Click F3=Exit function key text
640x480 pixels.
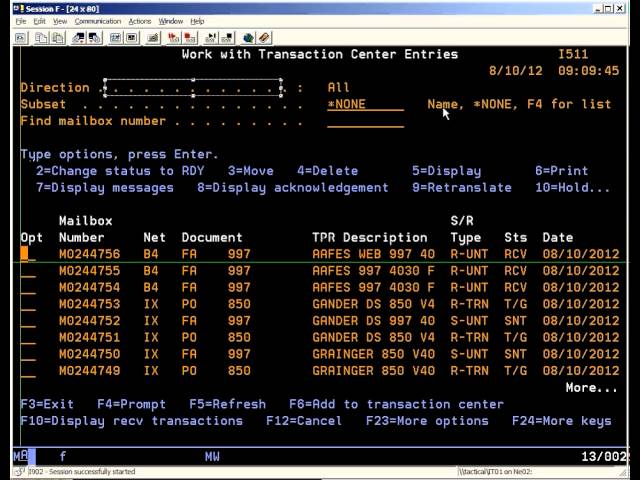[47, 404]
